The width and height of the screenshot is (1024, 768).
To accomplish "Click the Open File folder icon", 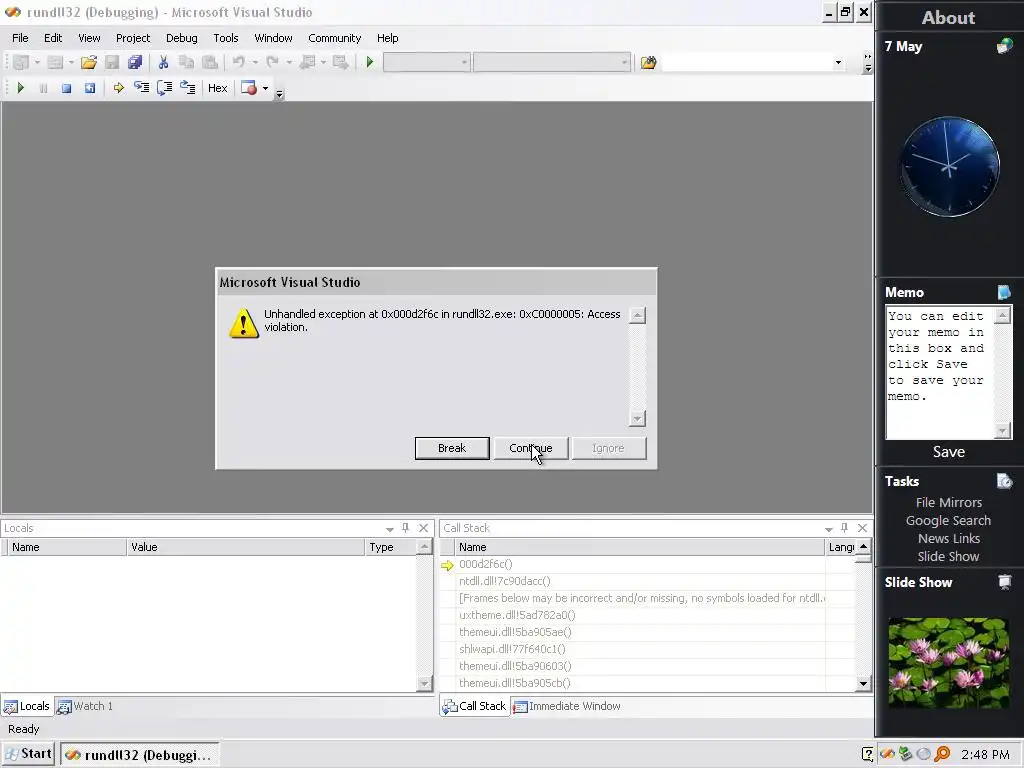I will coord(89,62).
